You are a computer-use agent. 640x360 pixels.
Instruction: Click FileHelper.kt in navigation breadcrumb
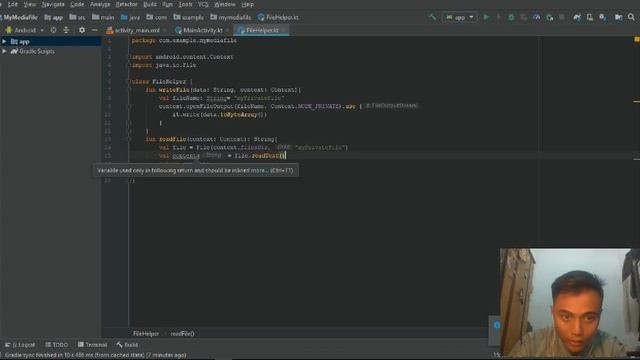(278, 17)
